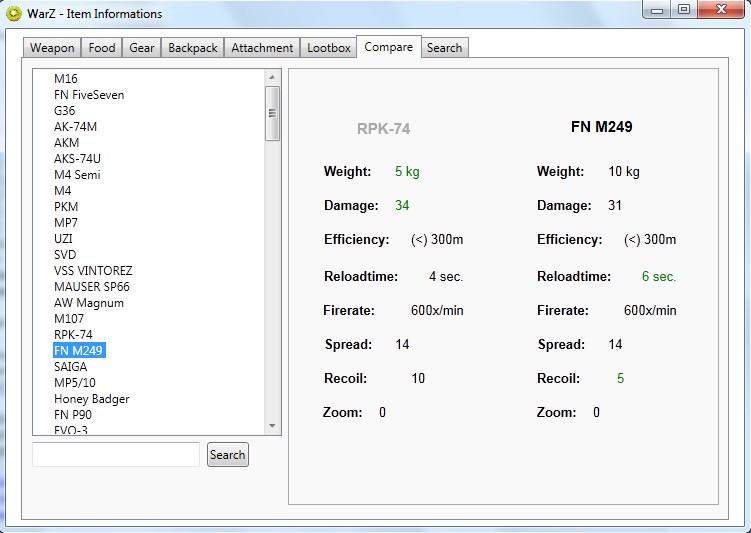Screen dimensions: 751x533
Task: Select AK-74M in the weapon list
Action: pyautogui.click(x=75, y=126)
